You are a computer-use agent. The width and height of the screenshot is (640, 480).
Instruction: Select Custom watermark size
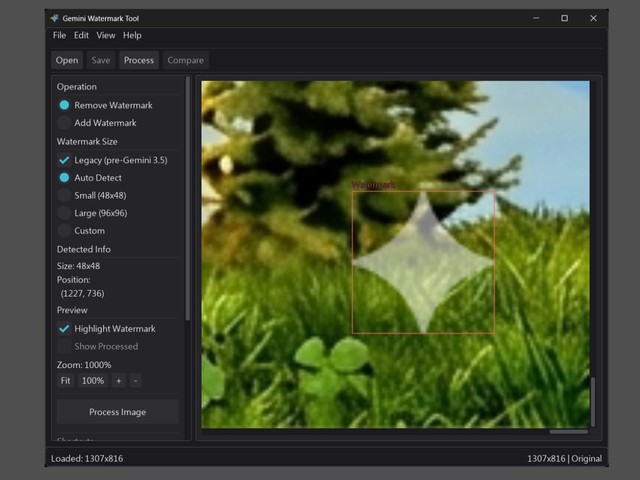(81, 231)
